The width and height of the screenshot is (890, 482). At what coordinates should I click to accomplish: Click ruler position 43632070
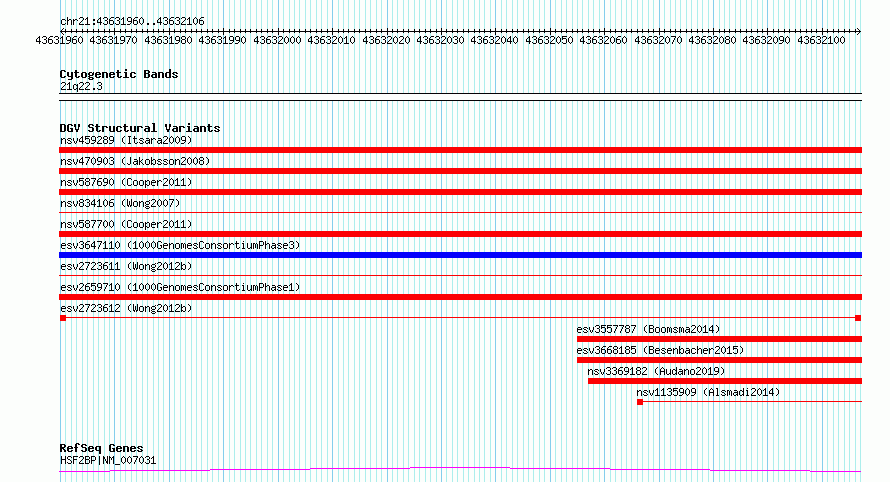(x=658, y=40)
